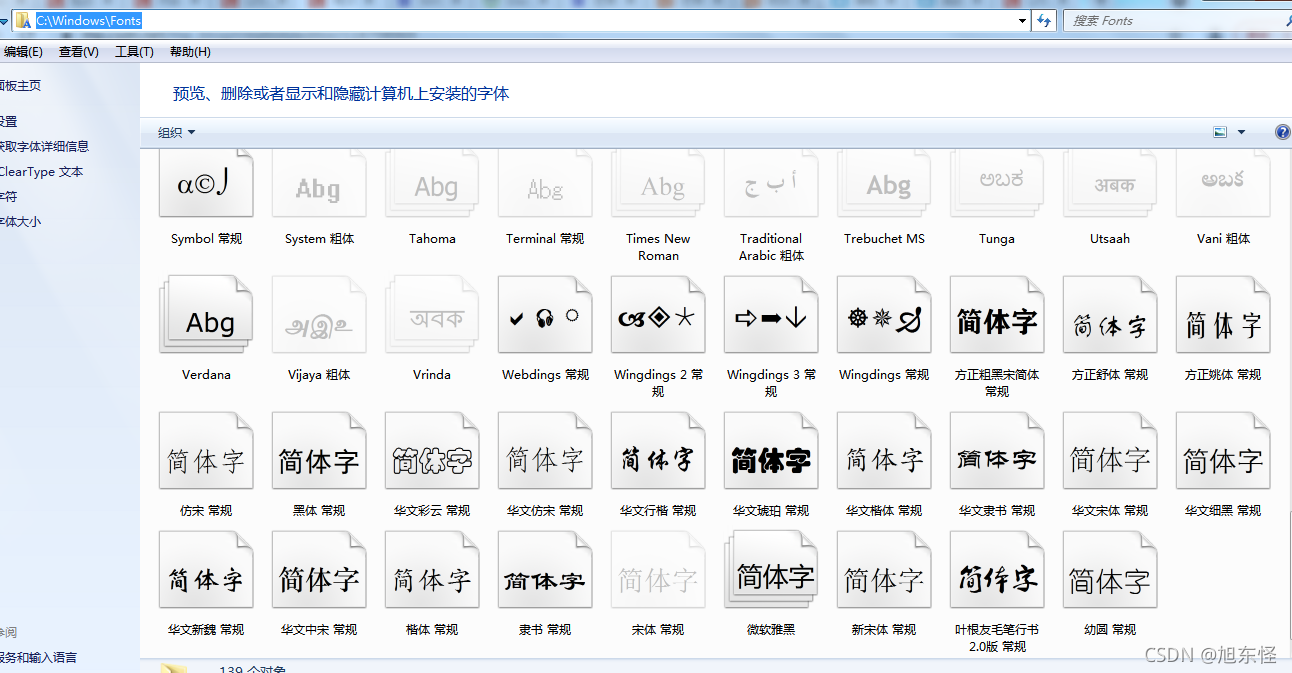
Task: Select the 华文宋体 常规 font icon
Action: coord(1110,451)
